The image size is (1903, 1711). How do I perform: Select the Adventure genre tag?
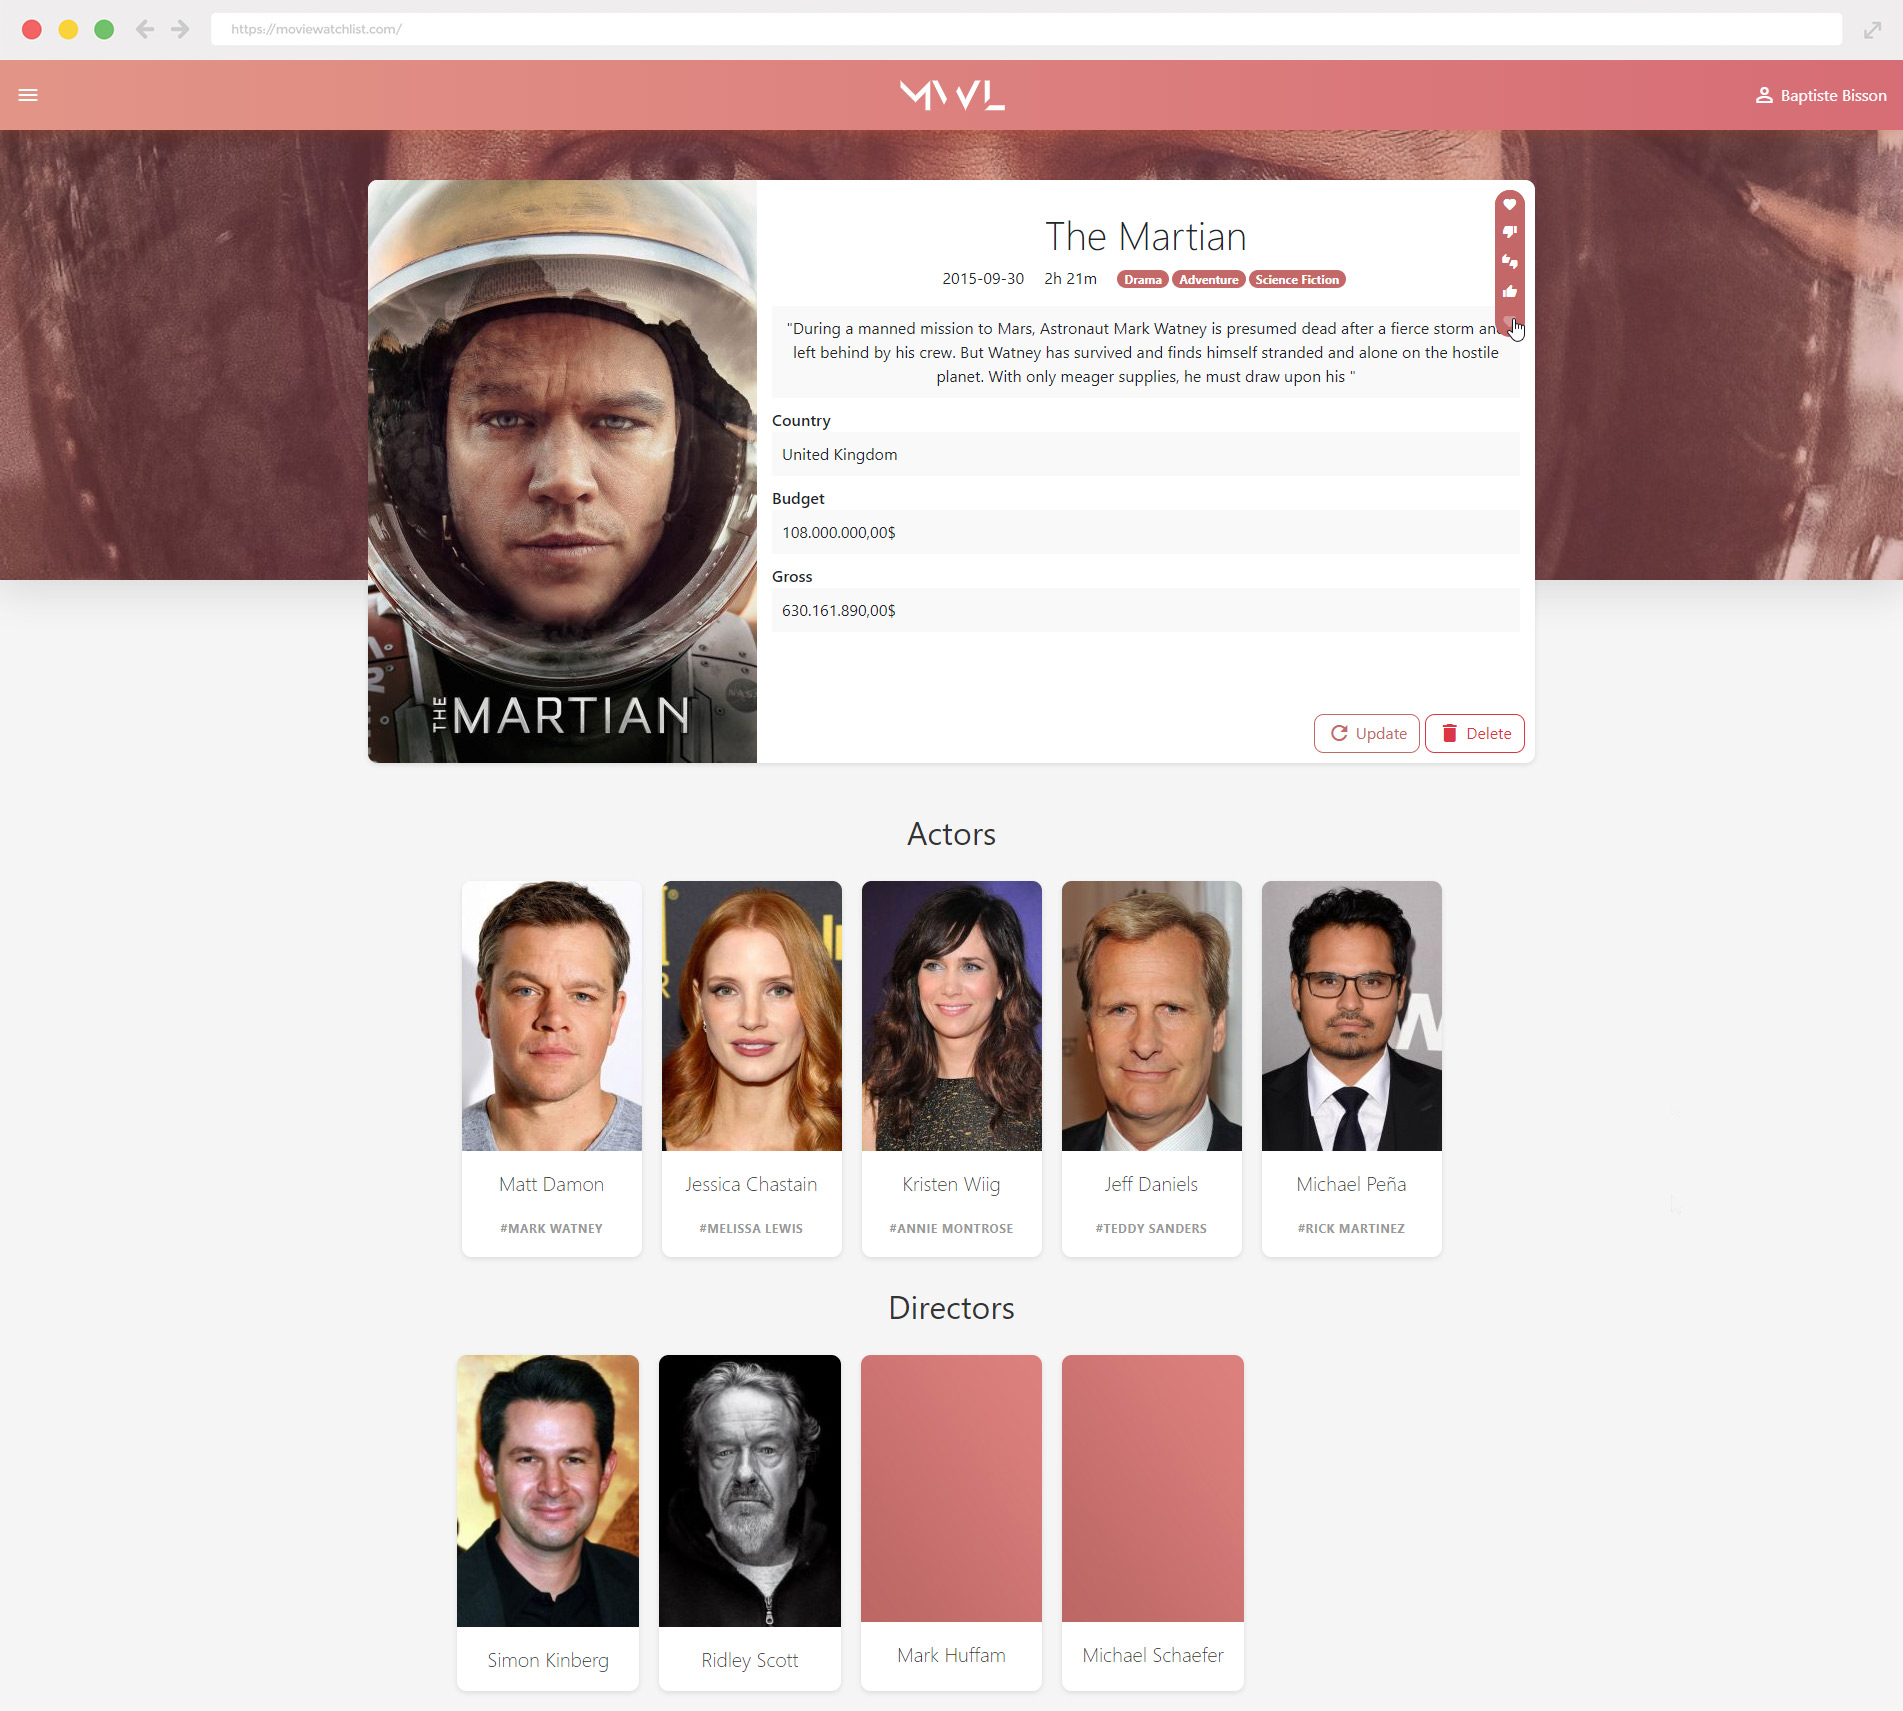pyautogui.click(x=1208, y=279)
